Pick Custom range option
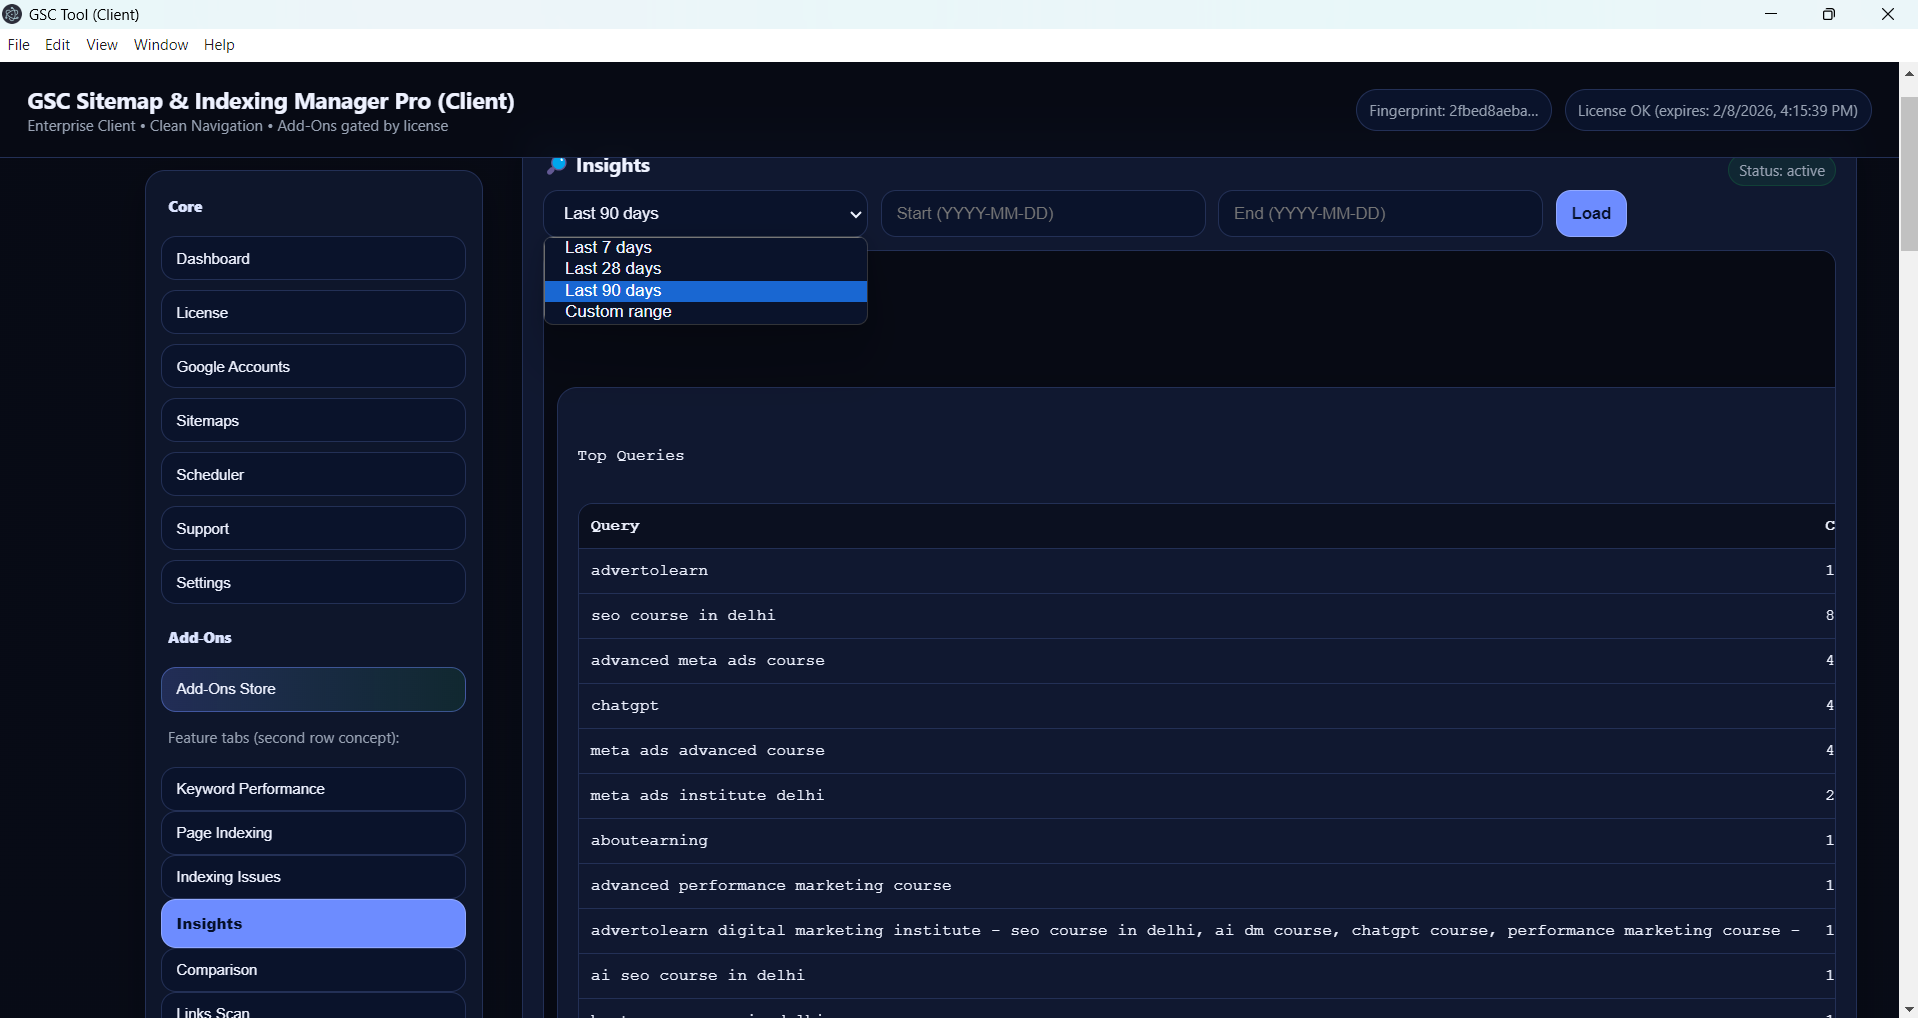Screen dimensions: 1918x1018 618,312
